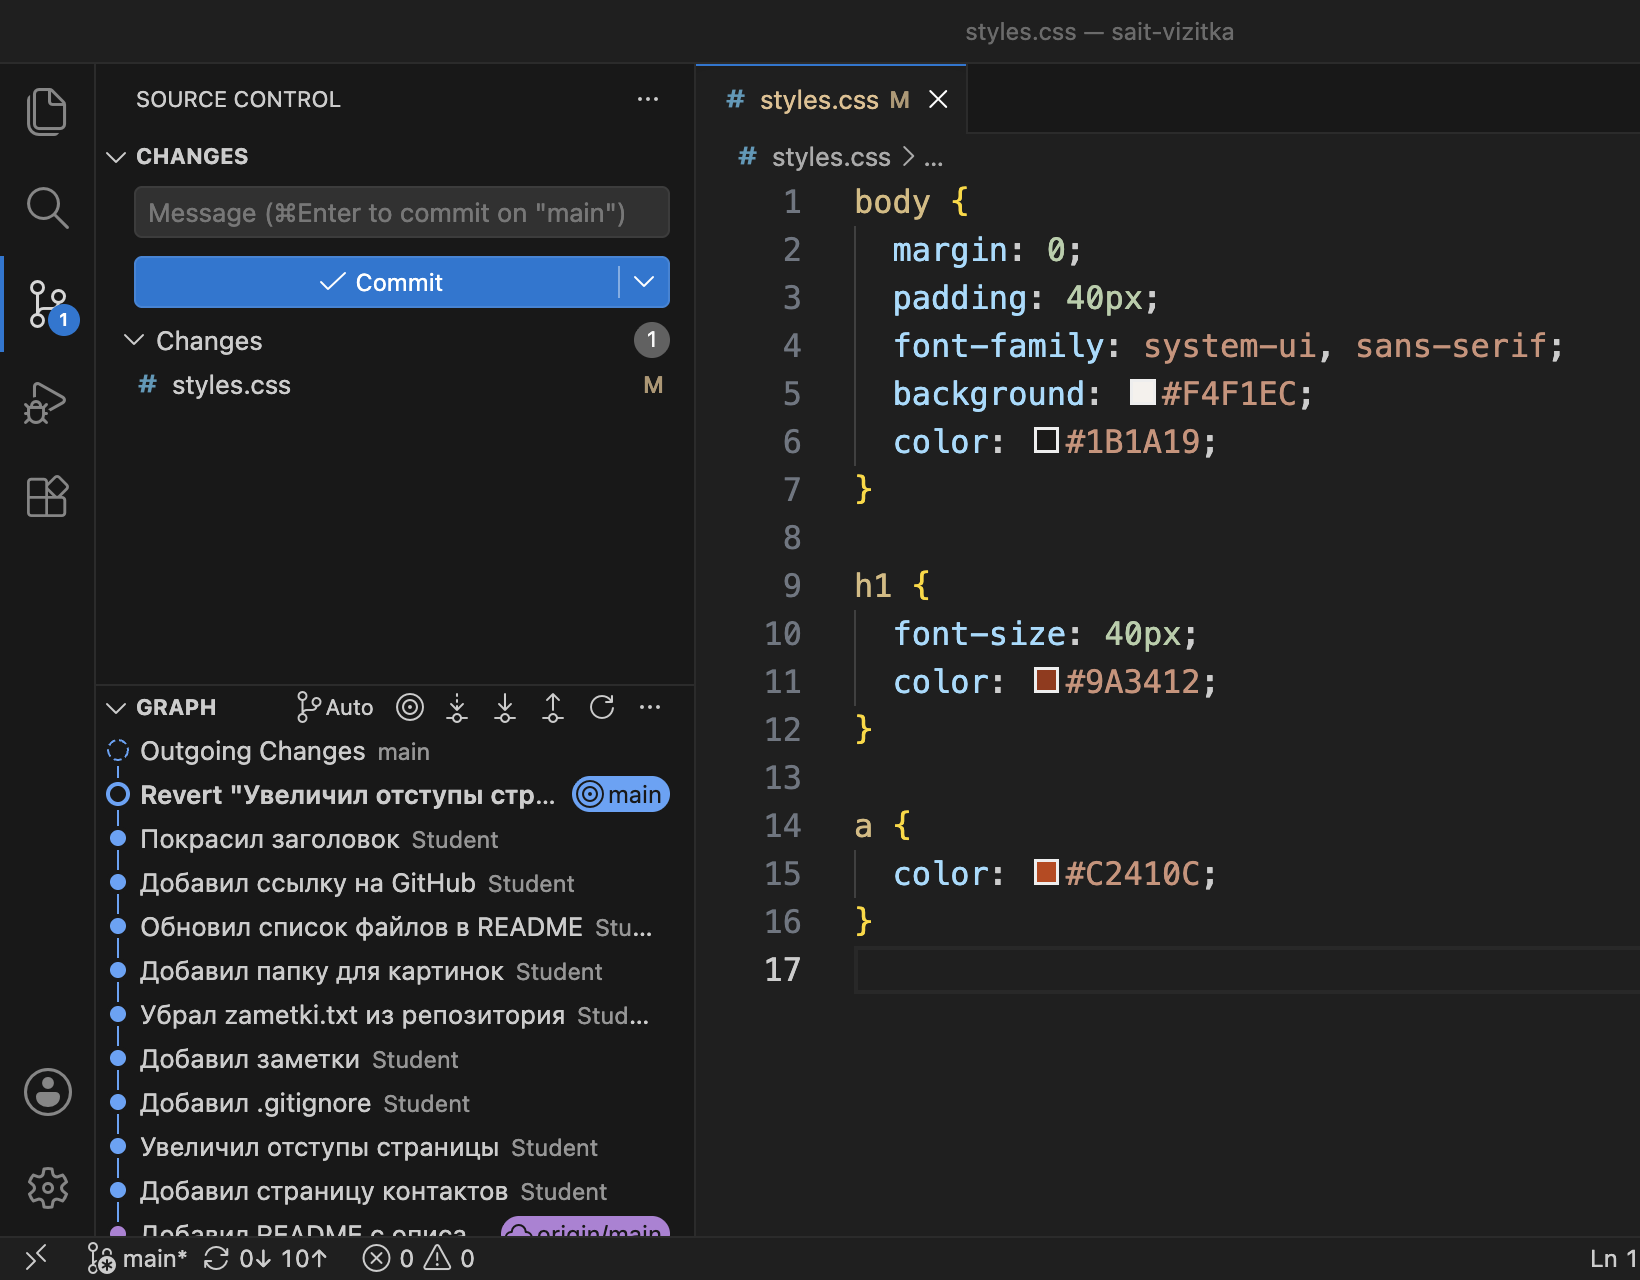Select commit 'Добавил .gitignore'

pos(395,1103)
